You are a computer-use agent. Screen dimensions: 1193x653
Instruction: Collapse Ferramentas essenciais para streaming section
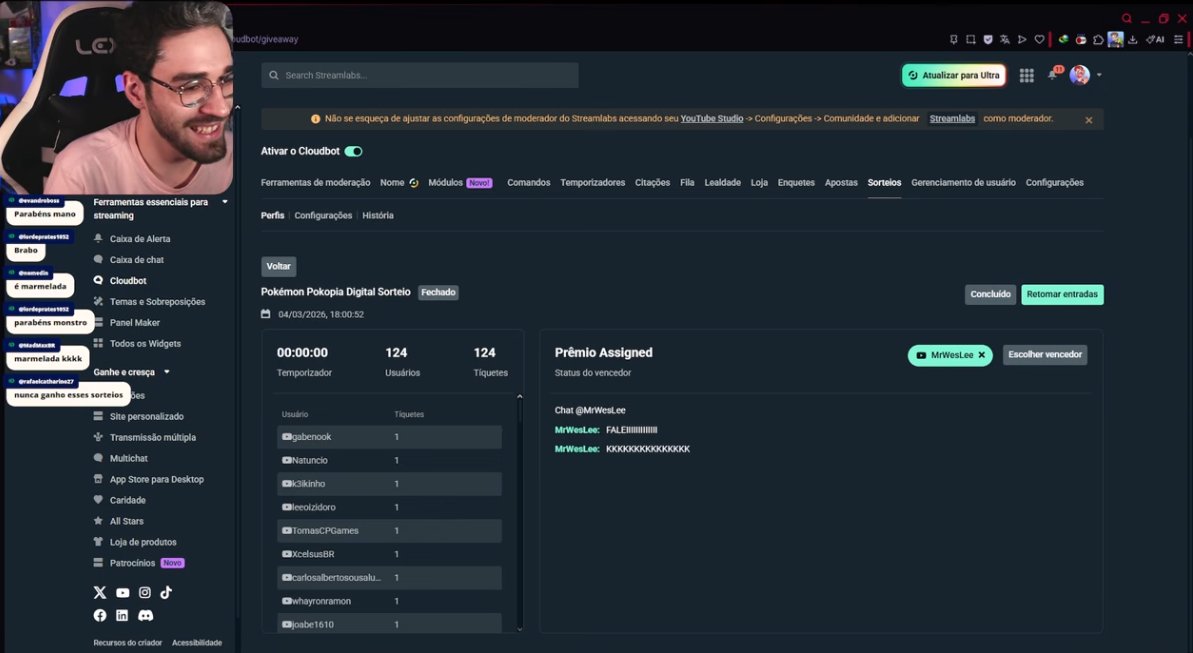pyautogui.click(x=224, y=202)
